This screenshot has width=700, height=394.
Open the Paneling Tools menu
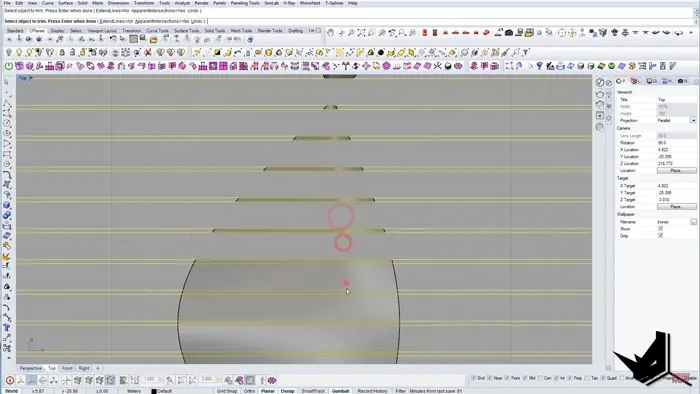point(245,3)
